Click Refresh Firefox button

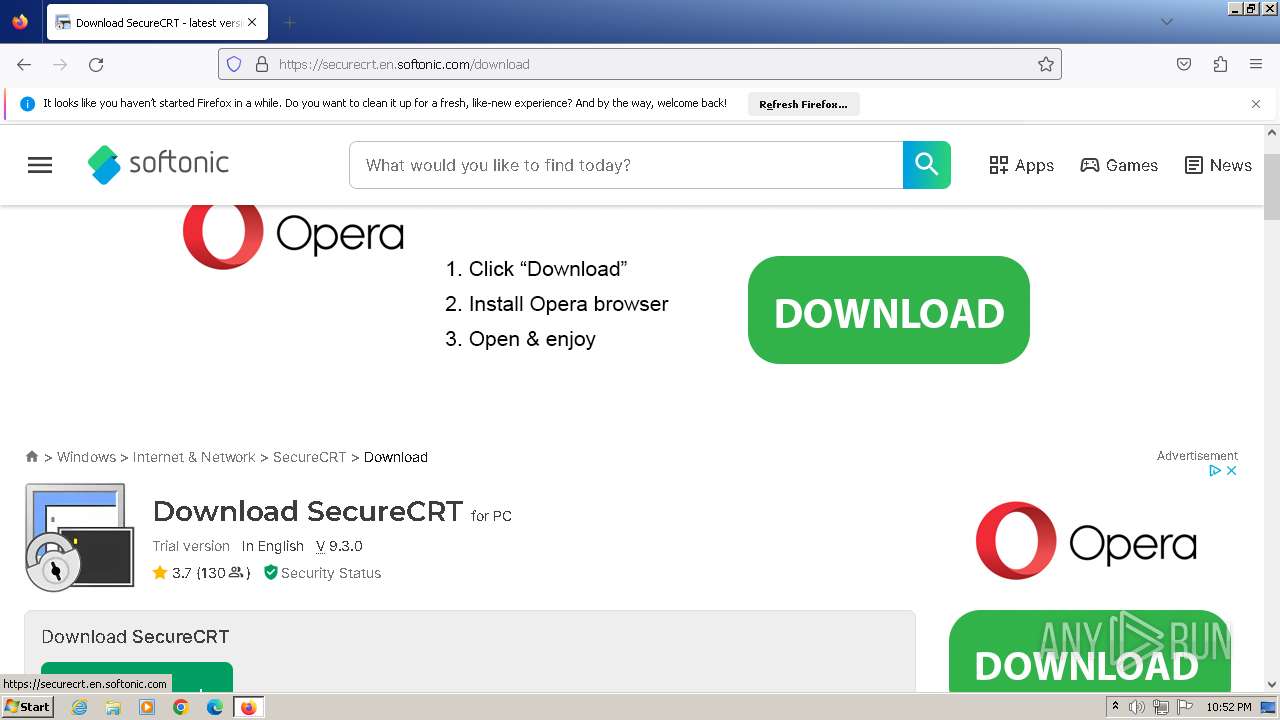point(803,104)
